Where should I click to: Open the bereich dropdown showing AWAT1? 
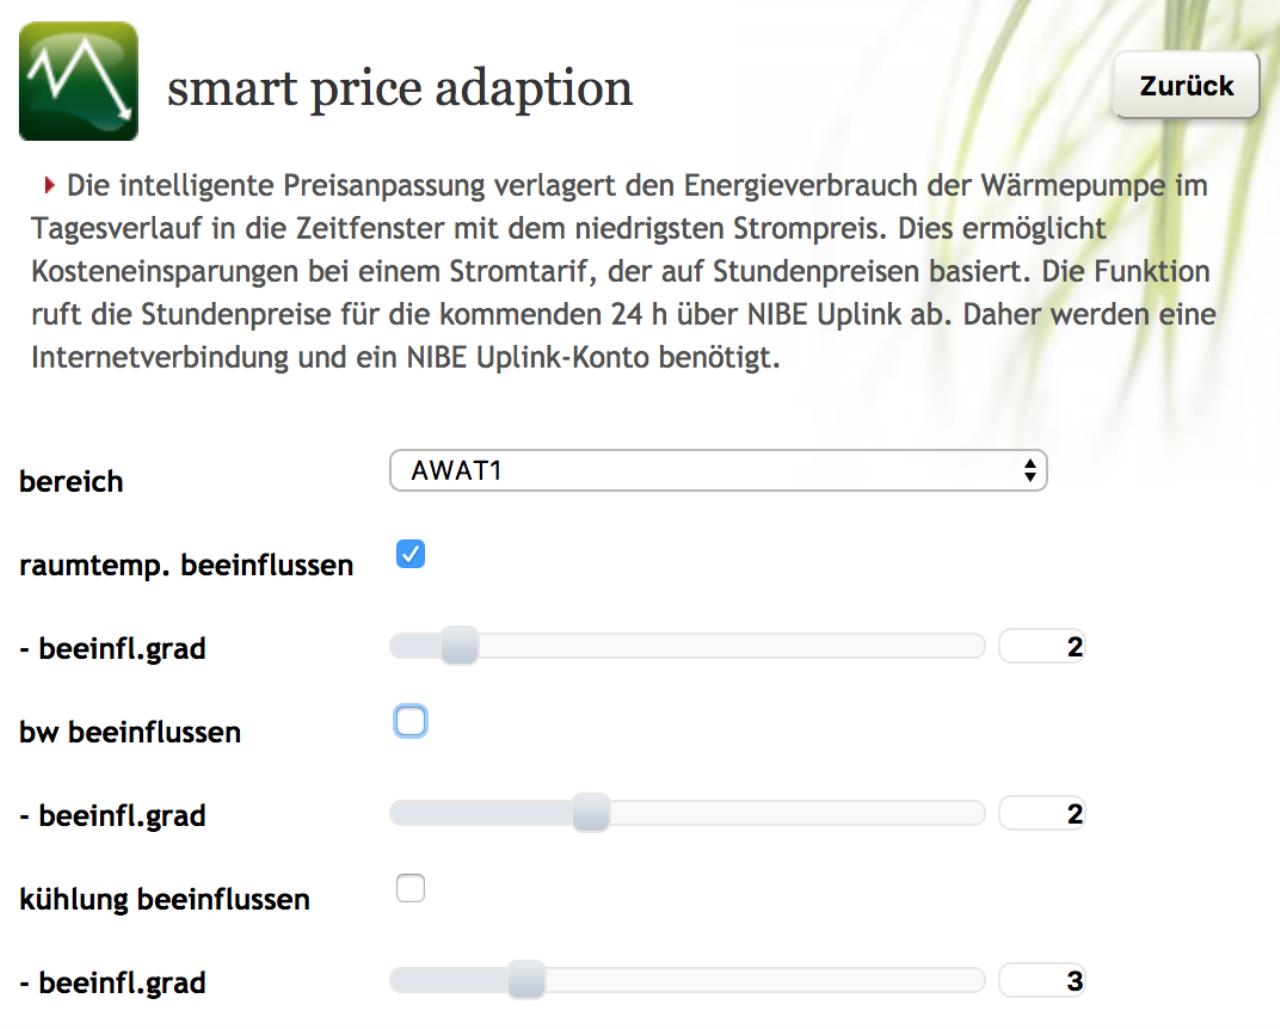[x=718, y=471]
